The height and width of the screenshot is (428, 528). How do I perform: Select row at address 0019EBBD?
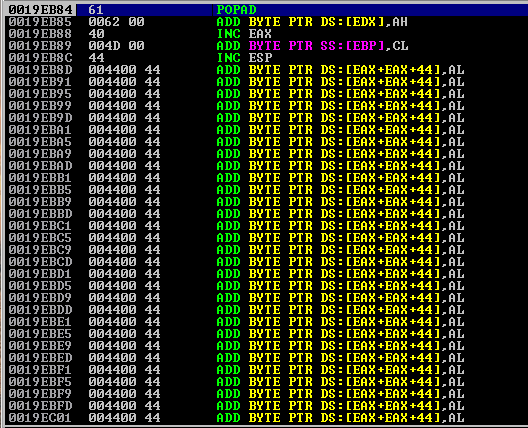266,214
